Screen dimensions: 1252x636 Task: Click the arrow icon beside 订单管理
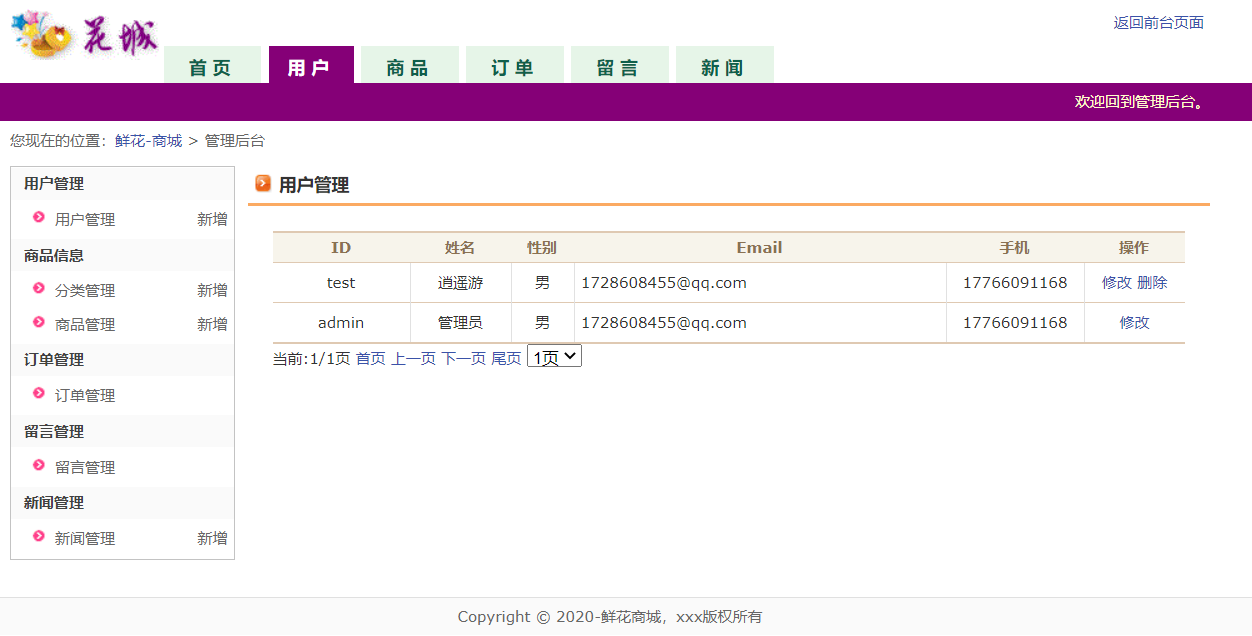point(38,395)
